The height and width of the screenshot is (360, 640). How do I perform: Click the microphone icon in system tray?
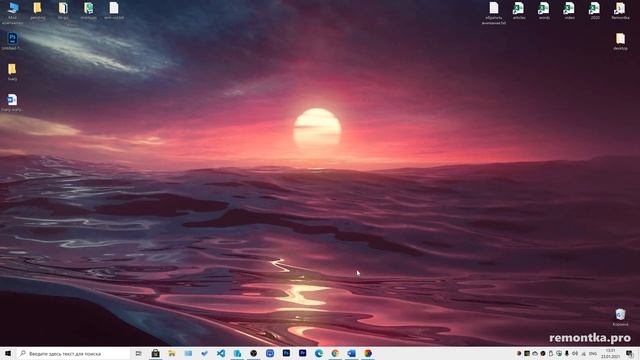[x=567, y=353]
